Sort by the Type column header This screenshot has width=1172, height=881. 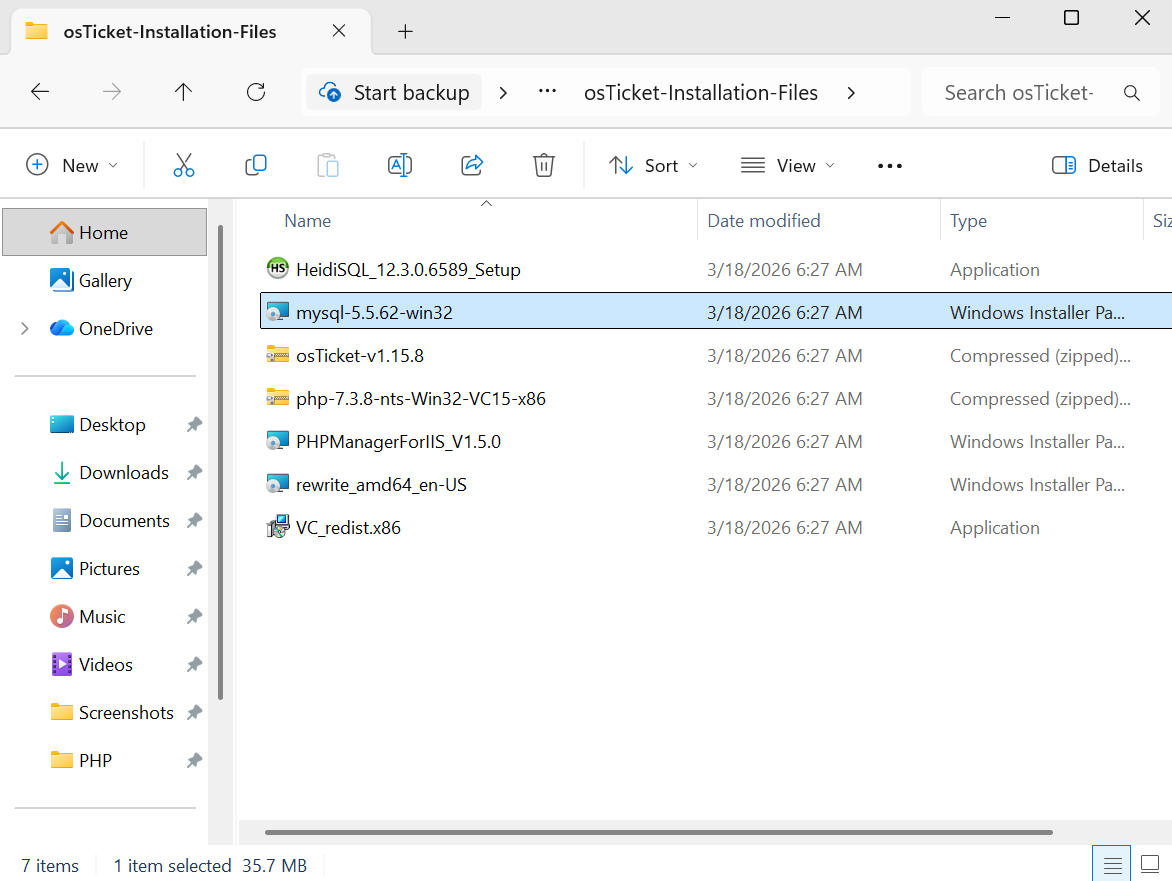click(968, 221)
